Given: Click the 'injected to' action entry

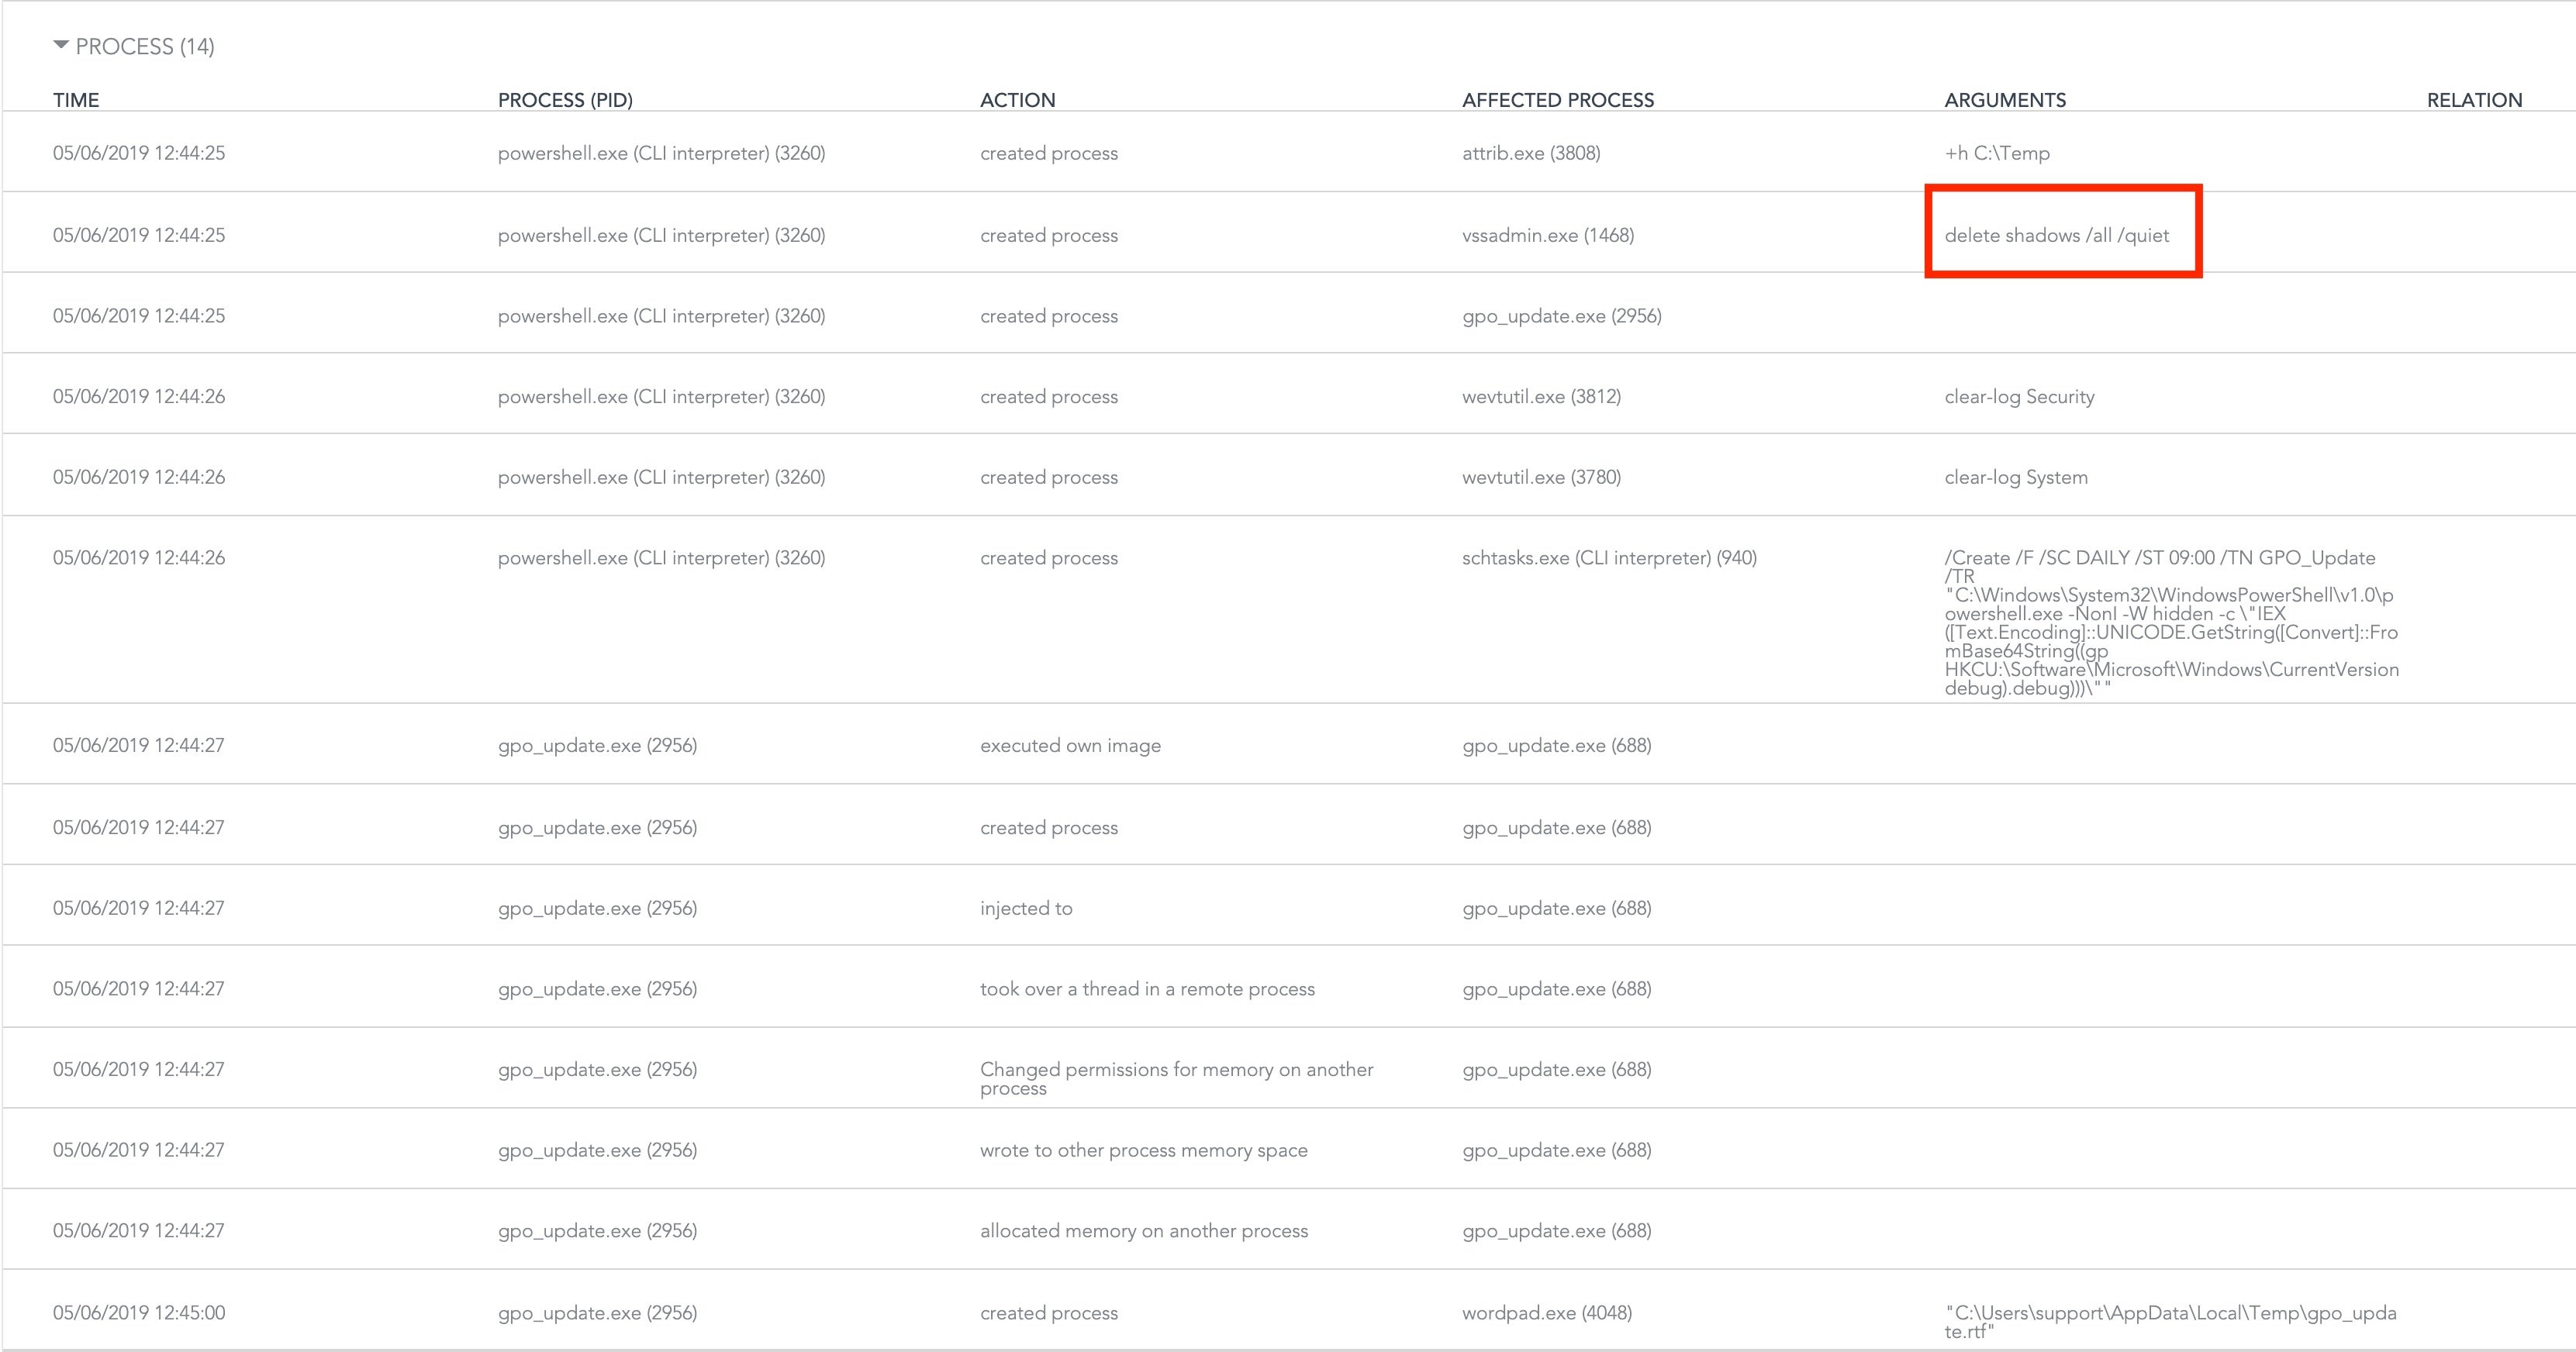Looking at the screenshot, I should (1025, 908).
